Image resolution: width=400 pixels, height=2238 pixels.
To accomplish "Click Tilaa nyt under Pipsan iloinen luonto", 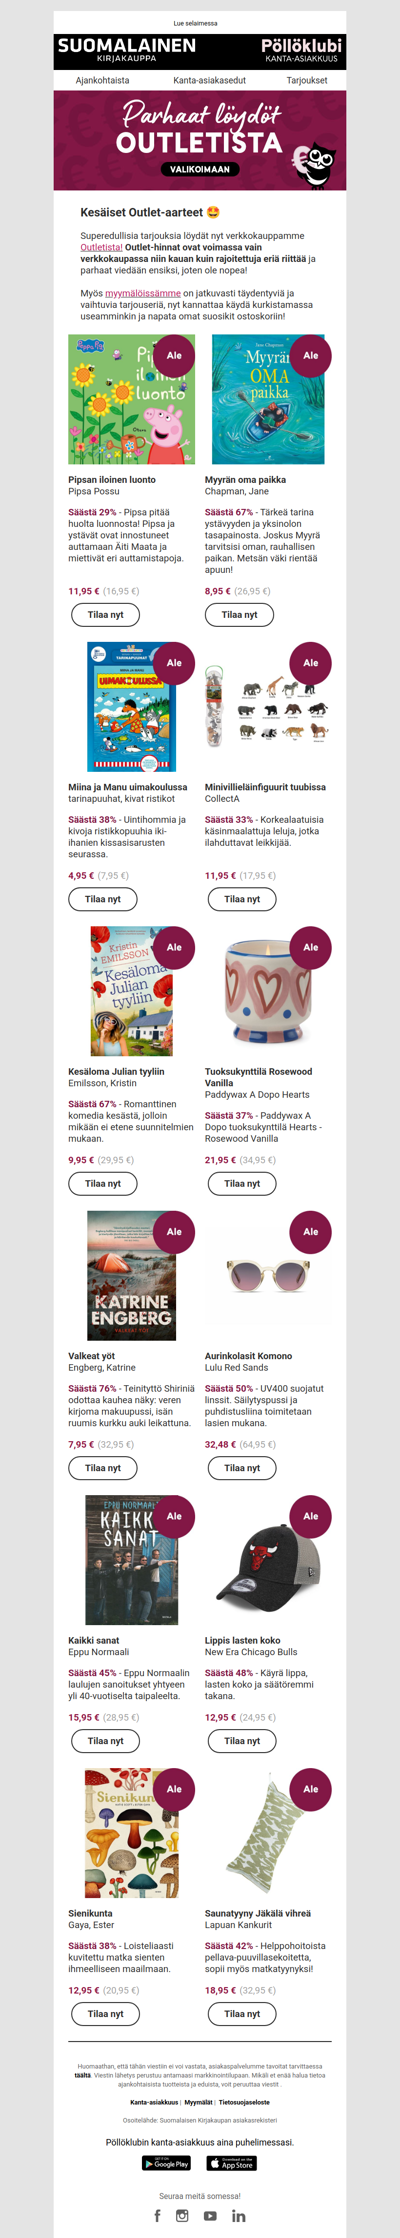I will click(x=105, y=615).
